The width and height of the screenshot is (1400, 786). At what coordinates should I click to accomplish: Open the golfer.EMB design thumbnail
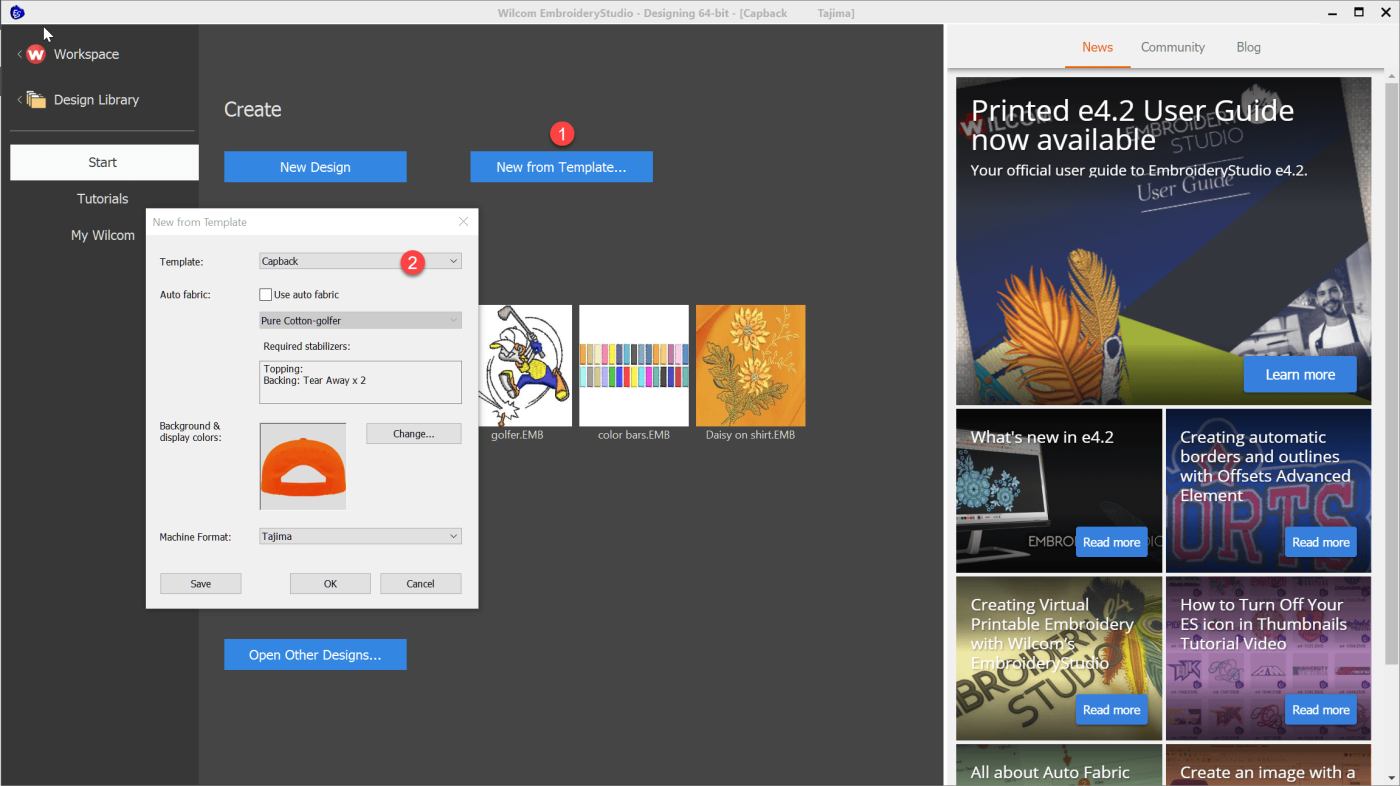[x=525, y=365]
